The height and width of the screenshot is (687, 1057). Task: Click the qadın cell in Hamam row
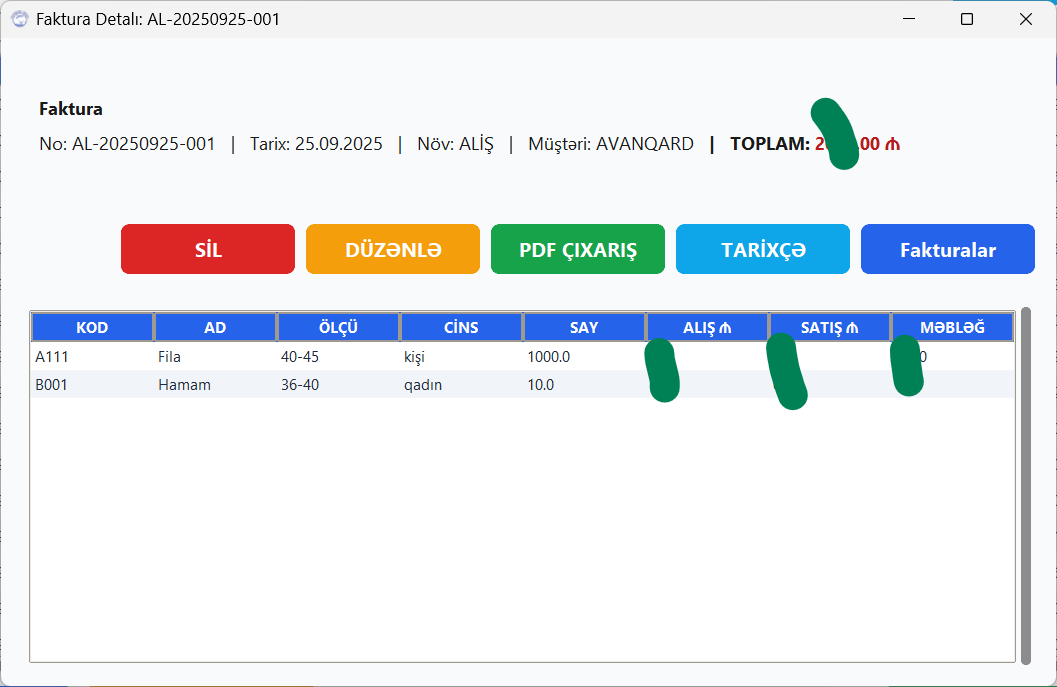(461, 384)
